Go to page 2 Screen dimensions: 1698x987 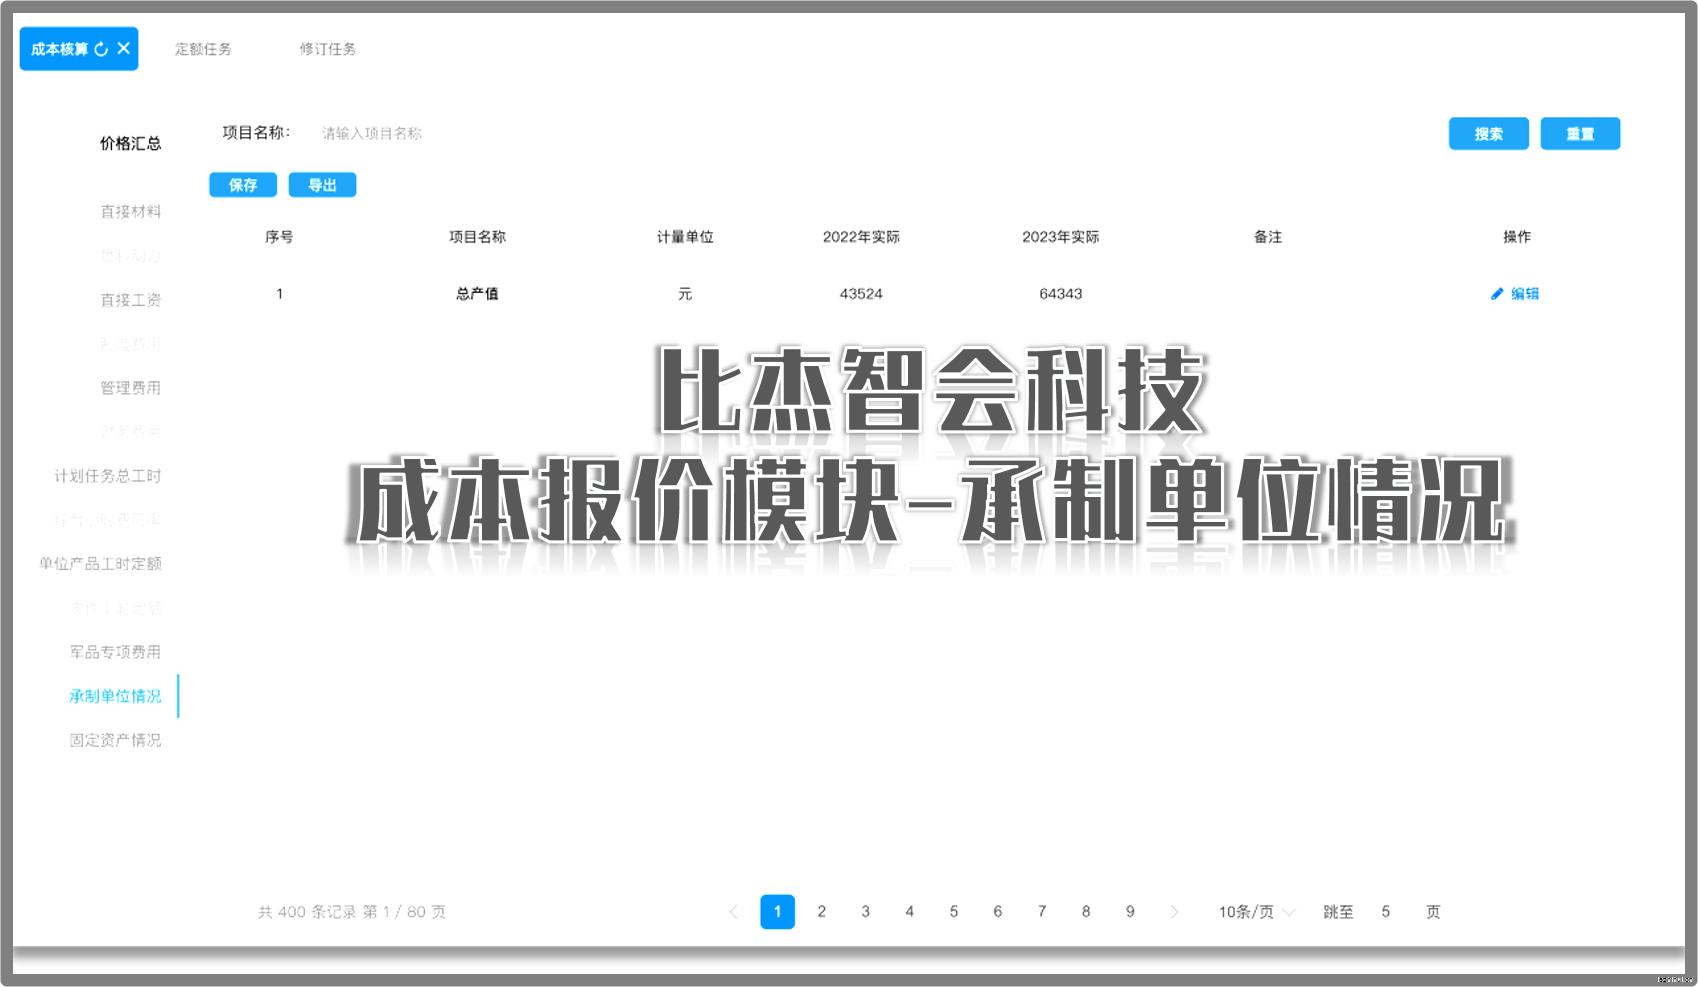click(x=822, y=912)
